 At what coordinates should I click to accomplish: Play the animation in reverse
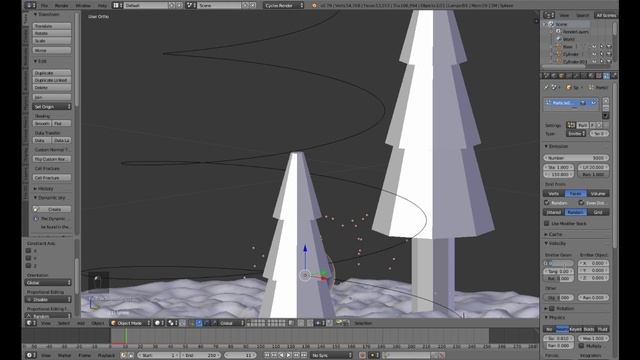tap(282, 355)
